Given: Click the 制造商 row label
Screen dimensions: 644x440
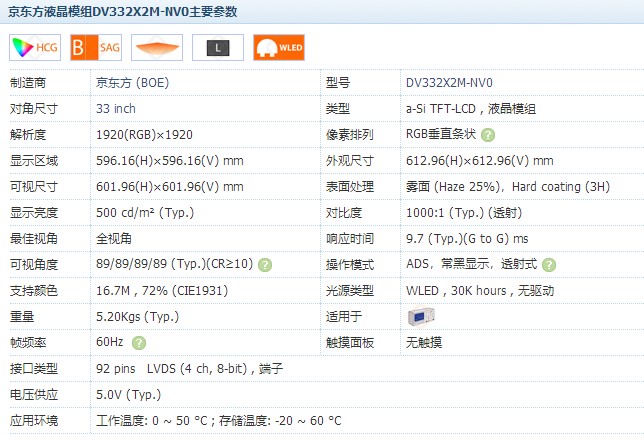Looking at the screenshot, I should click(28, 83).
